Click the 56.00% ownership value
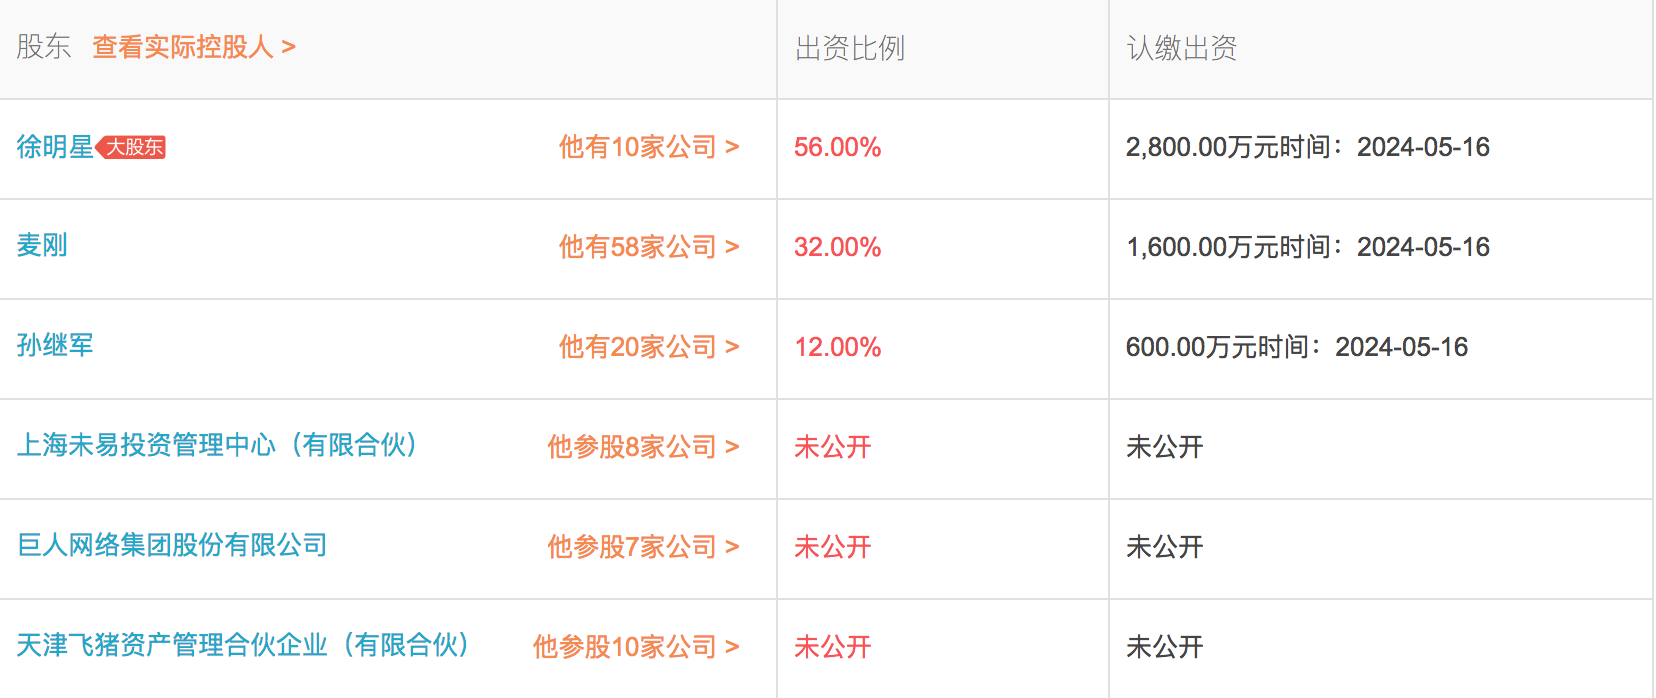 tap(837, 148)
